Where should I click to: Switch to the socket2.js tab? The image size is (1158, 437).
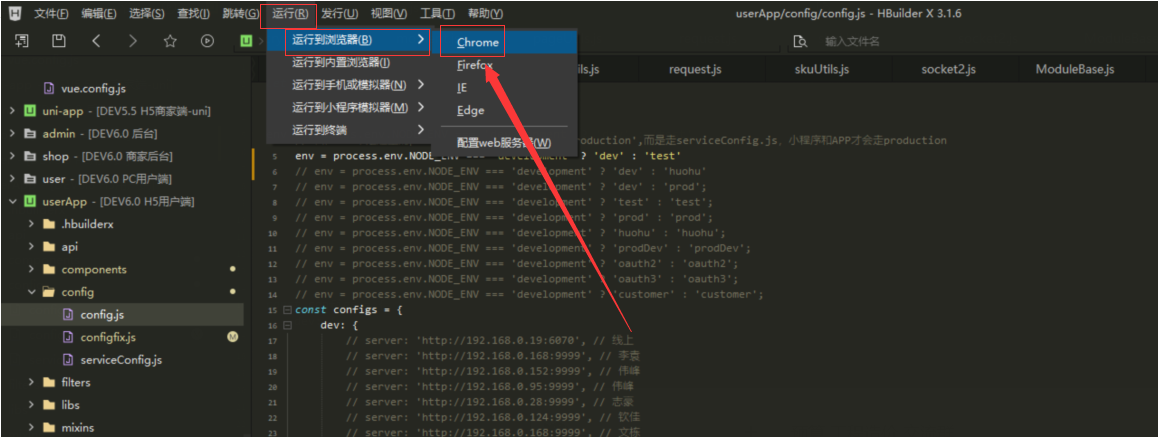[946, 69]
